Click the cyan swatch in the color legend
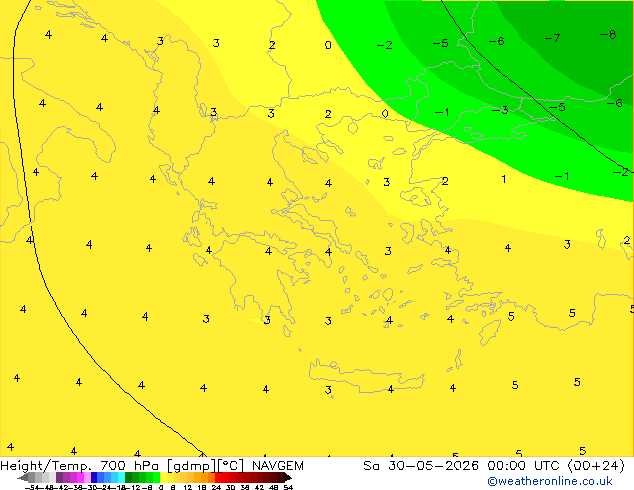This screenshot has height=490, width=634. [121, 478]
